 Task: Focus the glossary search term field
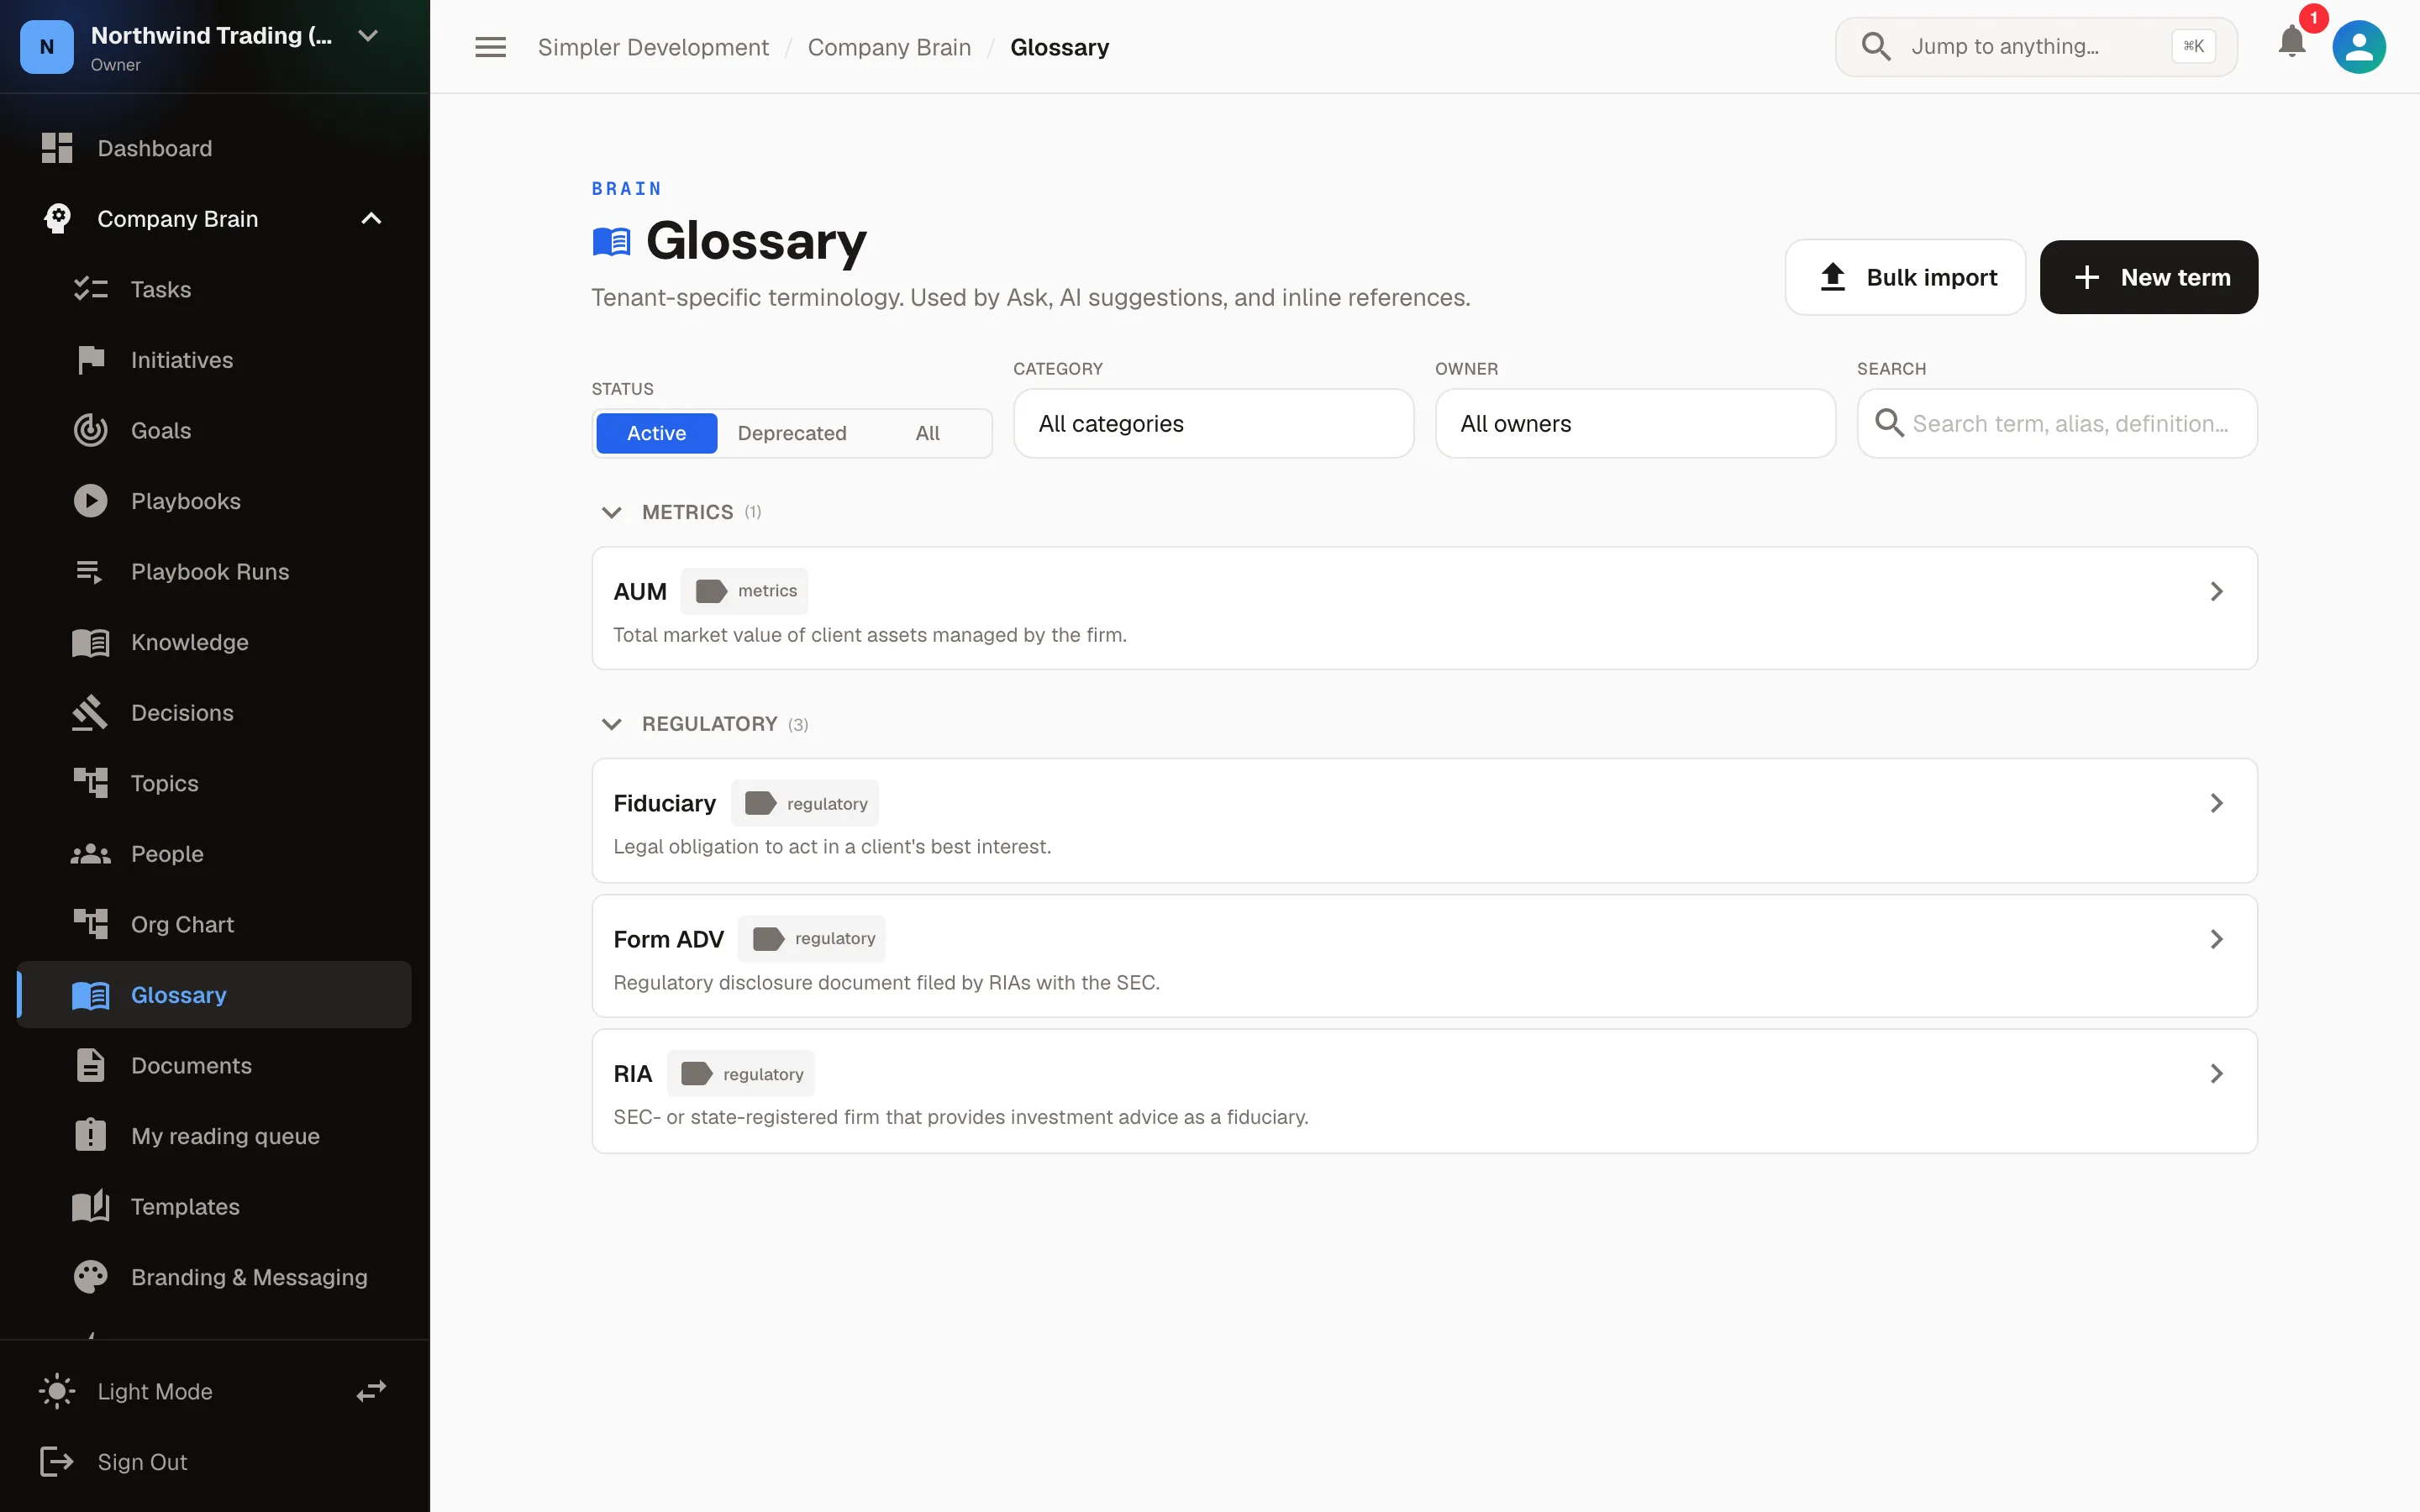click(2057, 423)
